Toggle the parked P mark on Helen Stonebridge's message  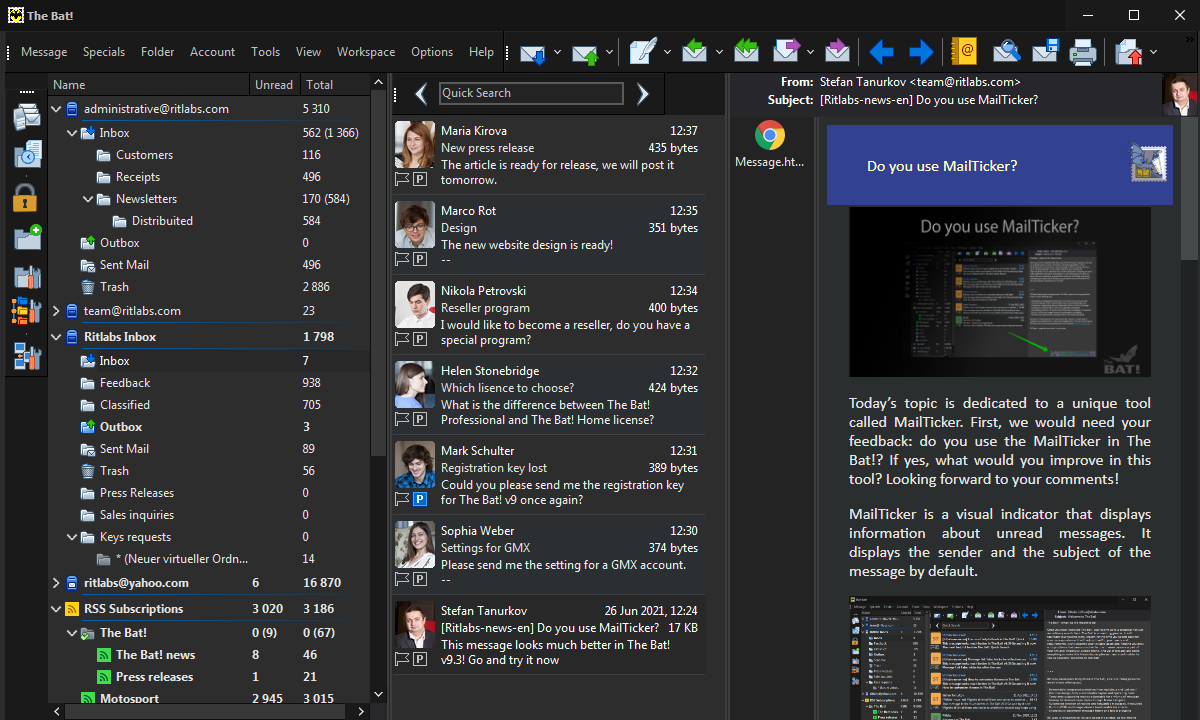tap(420, 419)
